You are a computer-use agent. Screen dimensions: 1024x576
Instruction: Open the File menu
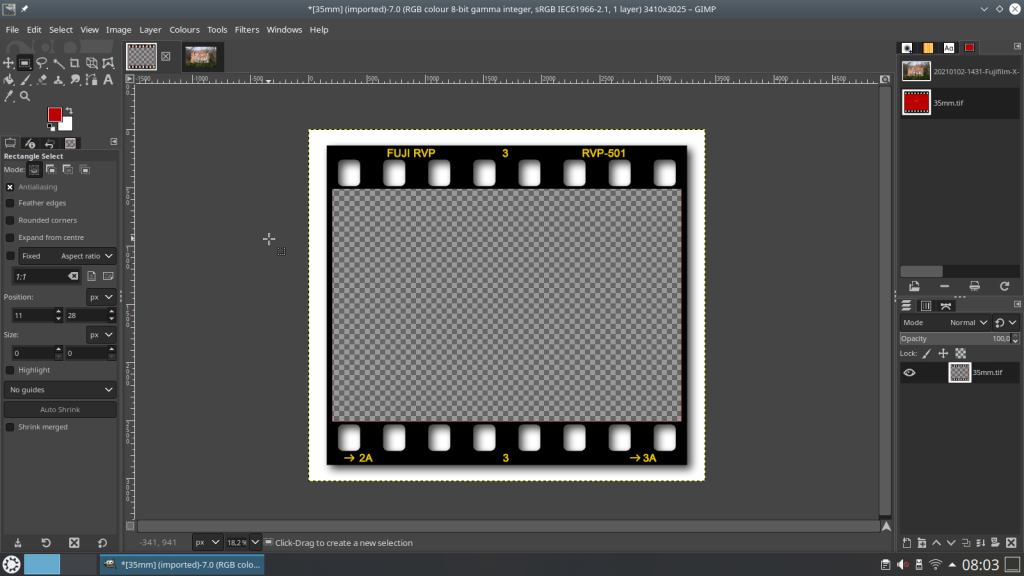pos(12,29)
